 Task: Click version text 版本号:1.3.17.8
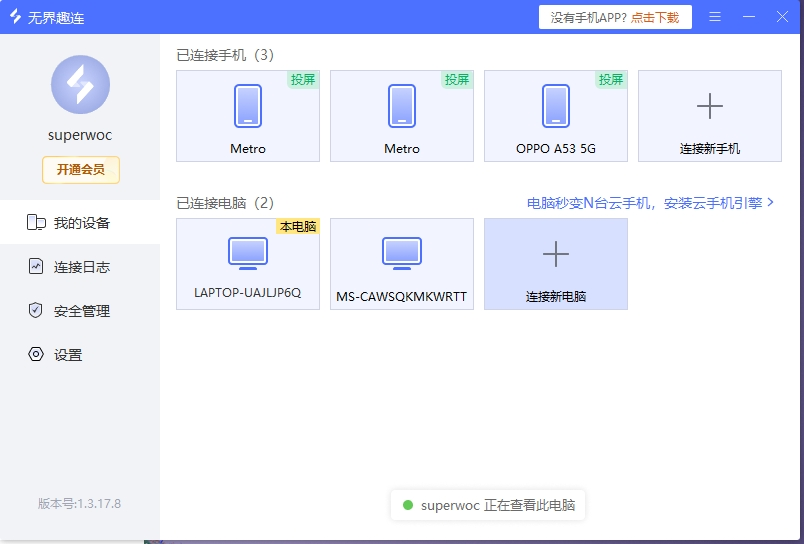point(79,503)
